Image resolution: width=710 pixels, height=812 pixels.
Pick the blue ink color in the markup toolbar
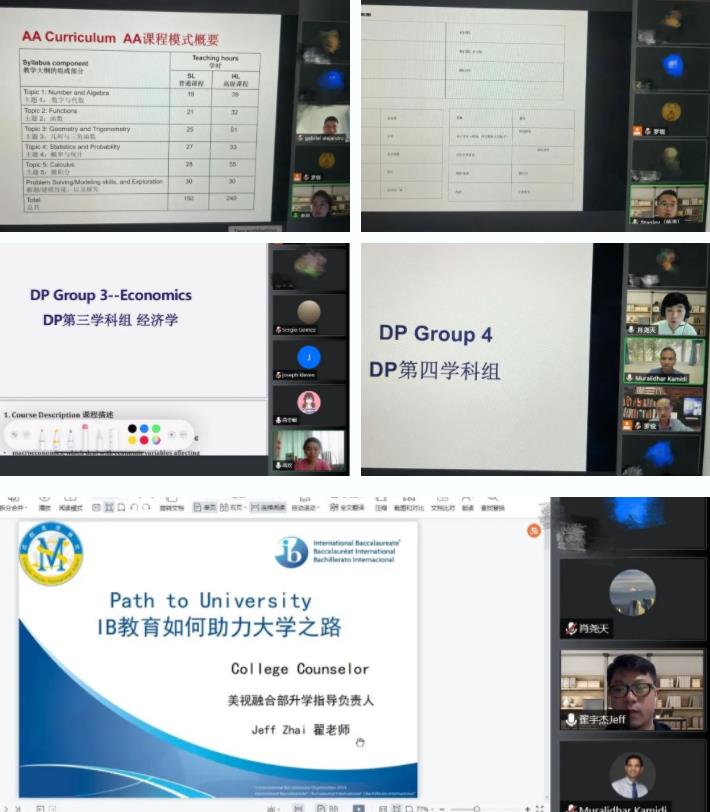[144, 428]
